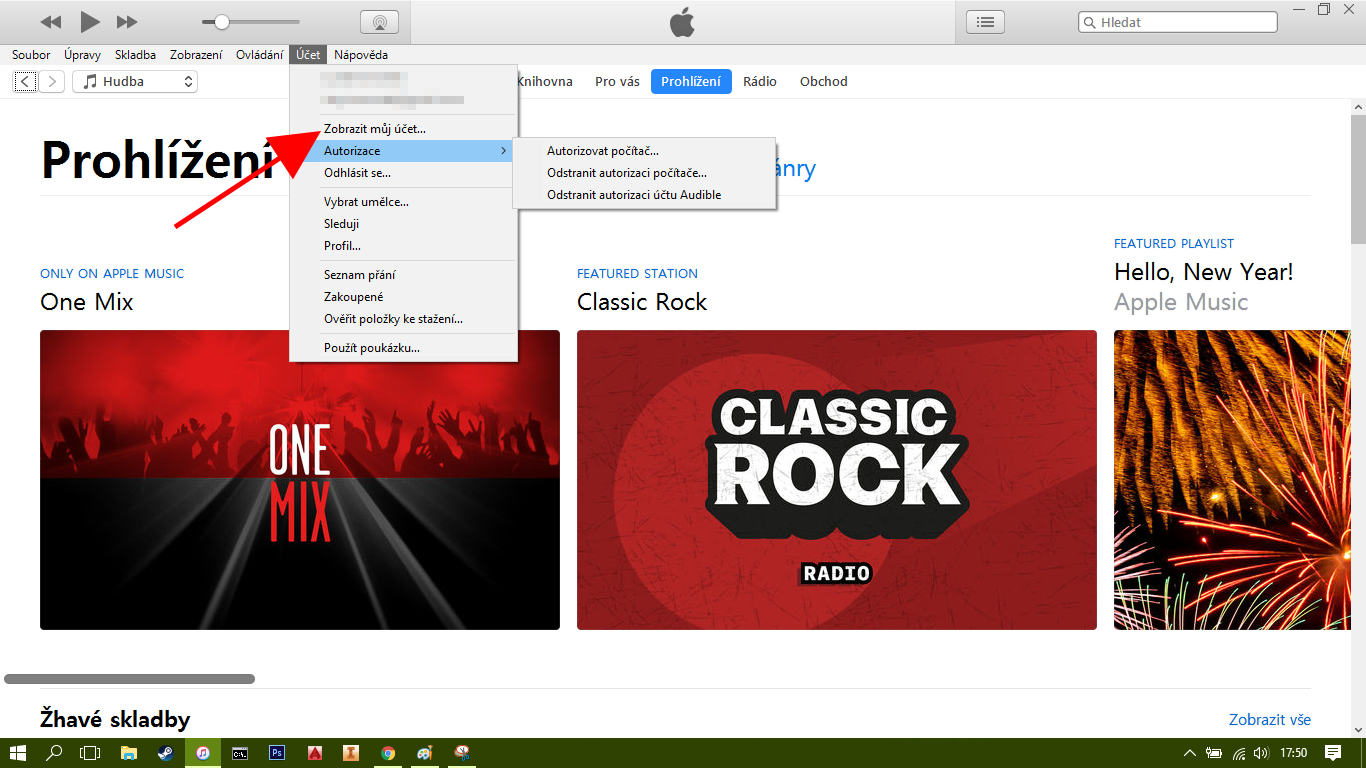1366x768 pixels.
Task: Open the One Mix title link
Action: pyautogui.click(x=87, y=302)
